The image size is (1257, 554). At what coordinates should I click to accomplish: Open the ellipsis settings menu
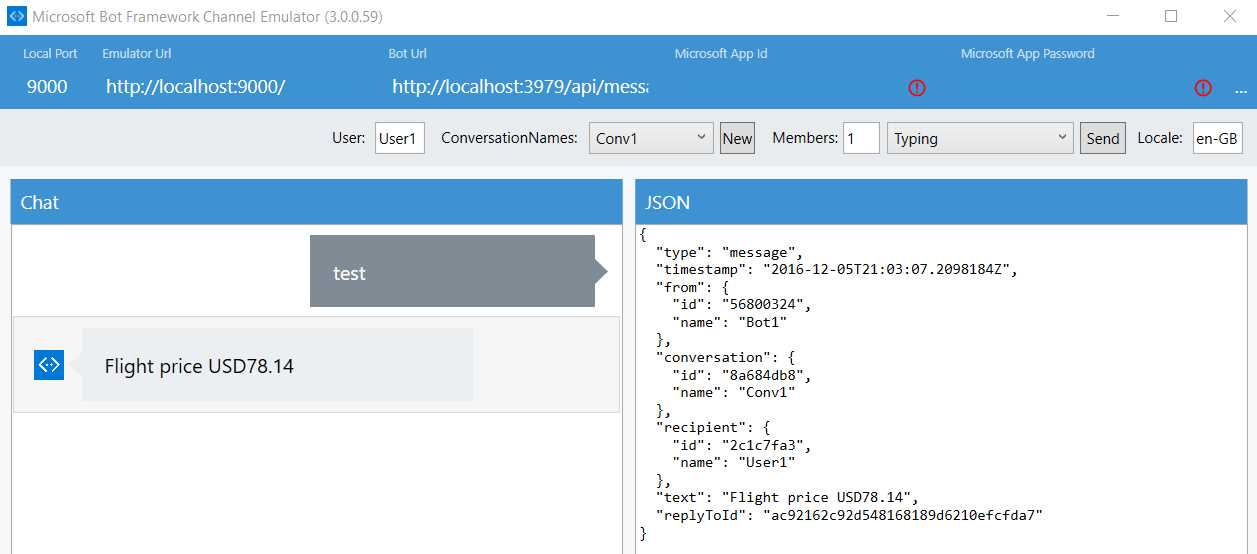[1241, 90]
